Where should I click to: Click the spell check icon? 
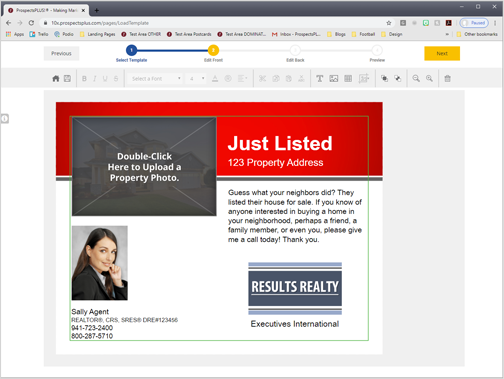coord(301,79)
